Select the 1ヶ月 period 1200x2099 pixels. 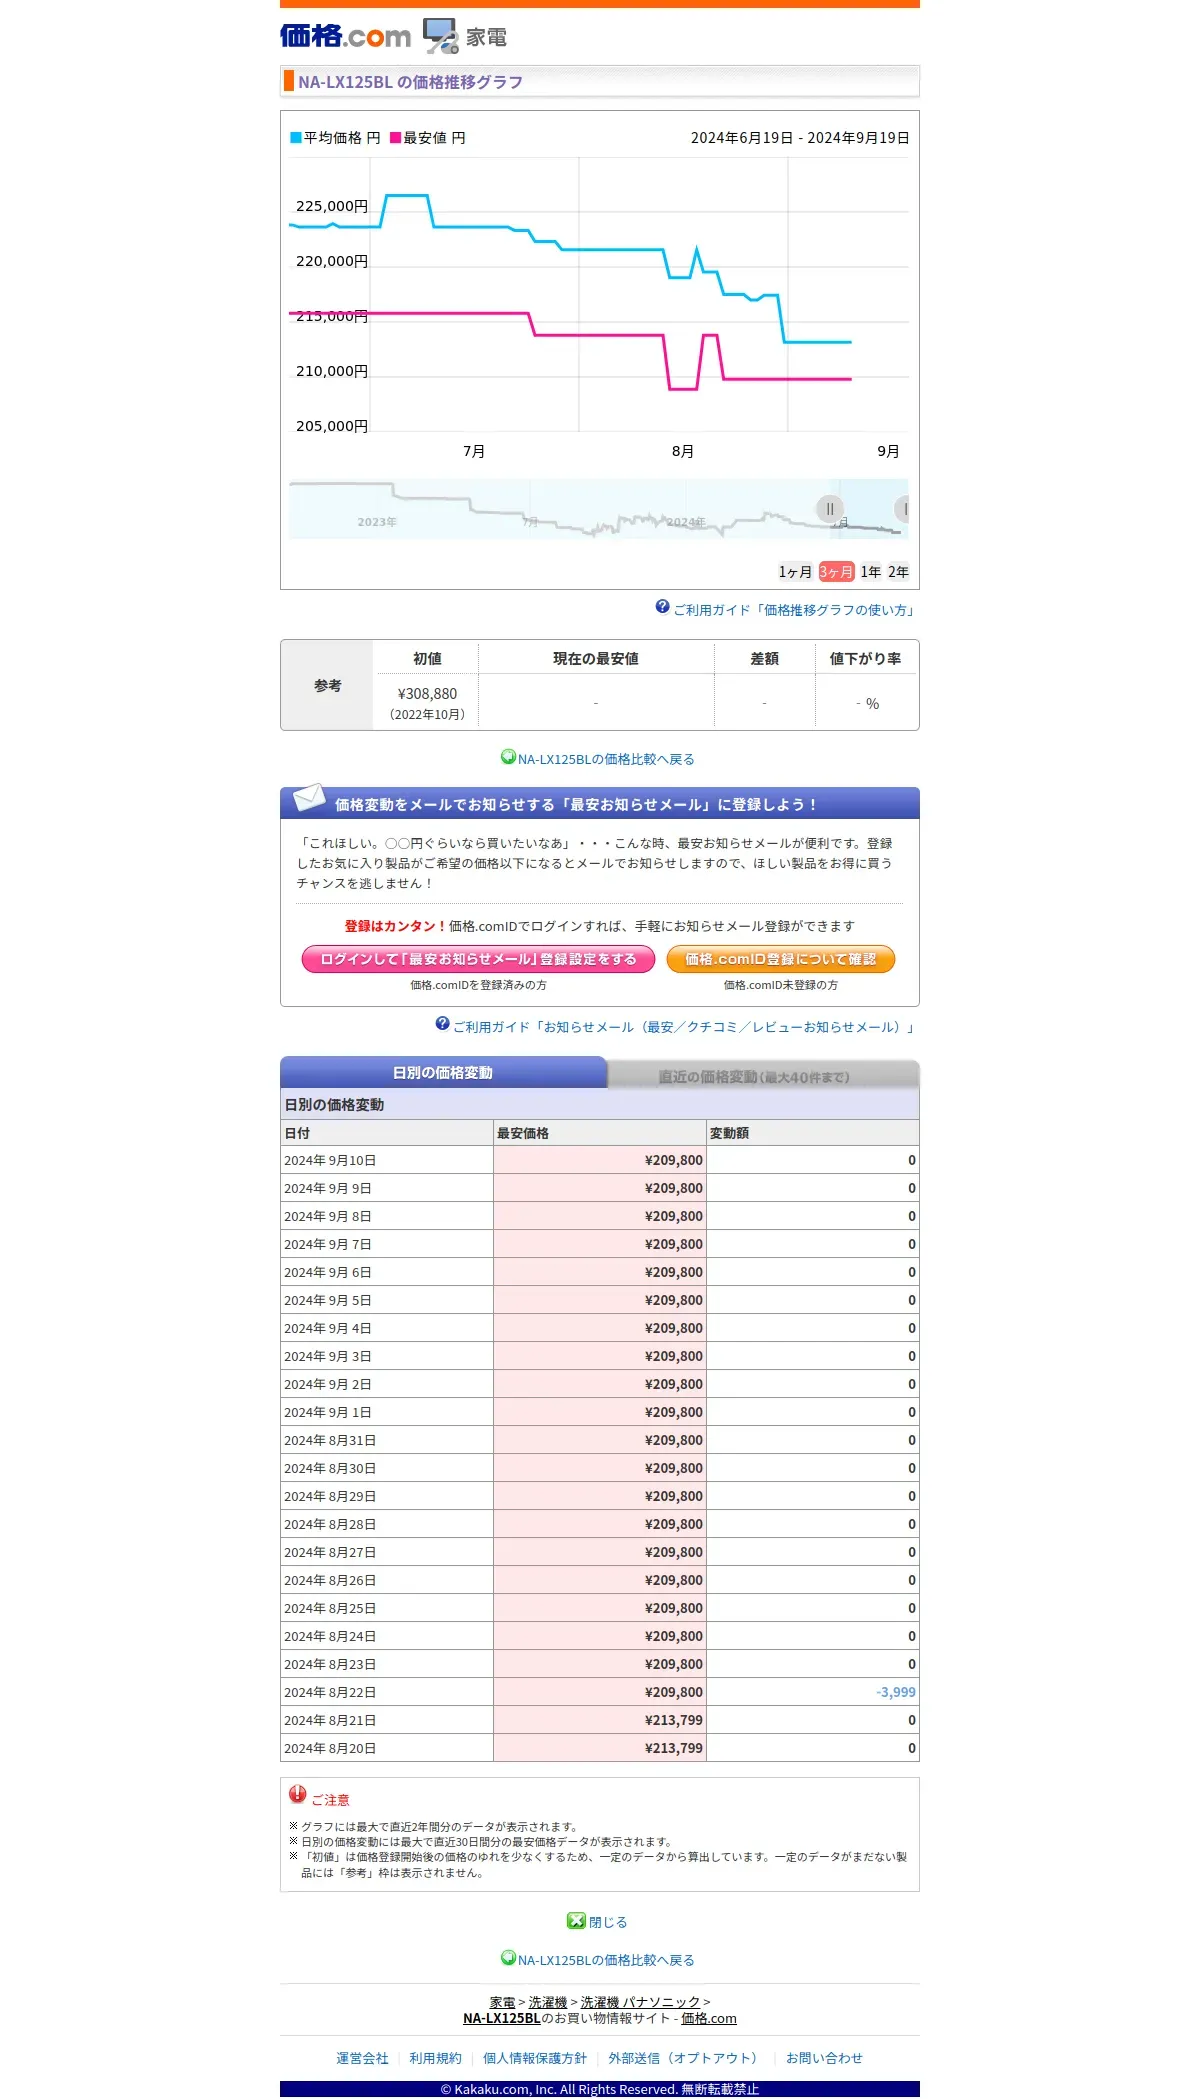[795, 572]
